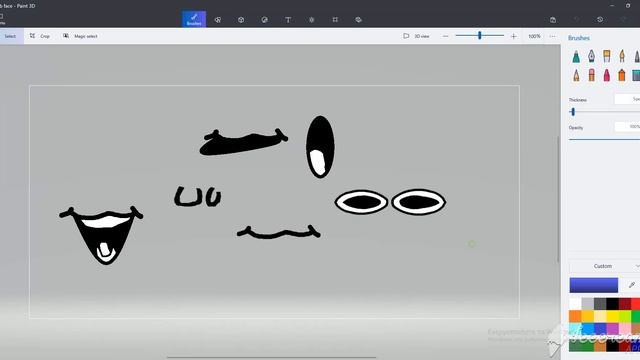This screenshot has height=360, width=640.
Task: Select the black swatch in top palette row
Action: (x=612, y=304)
